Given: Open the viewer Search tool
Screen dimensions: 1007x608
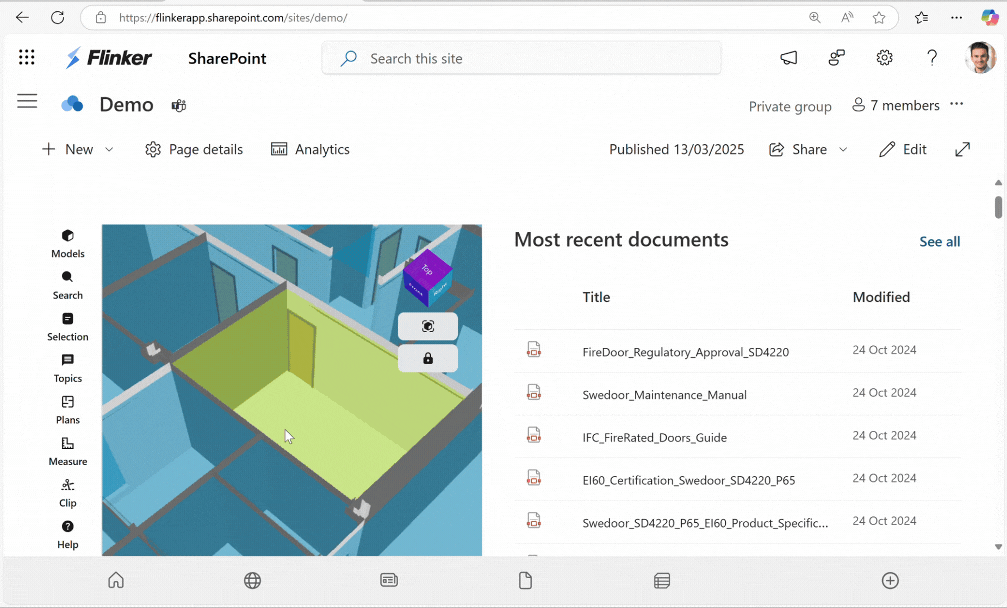Looking at the screenshot, I should pos(67,286).
